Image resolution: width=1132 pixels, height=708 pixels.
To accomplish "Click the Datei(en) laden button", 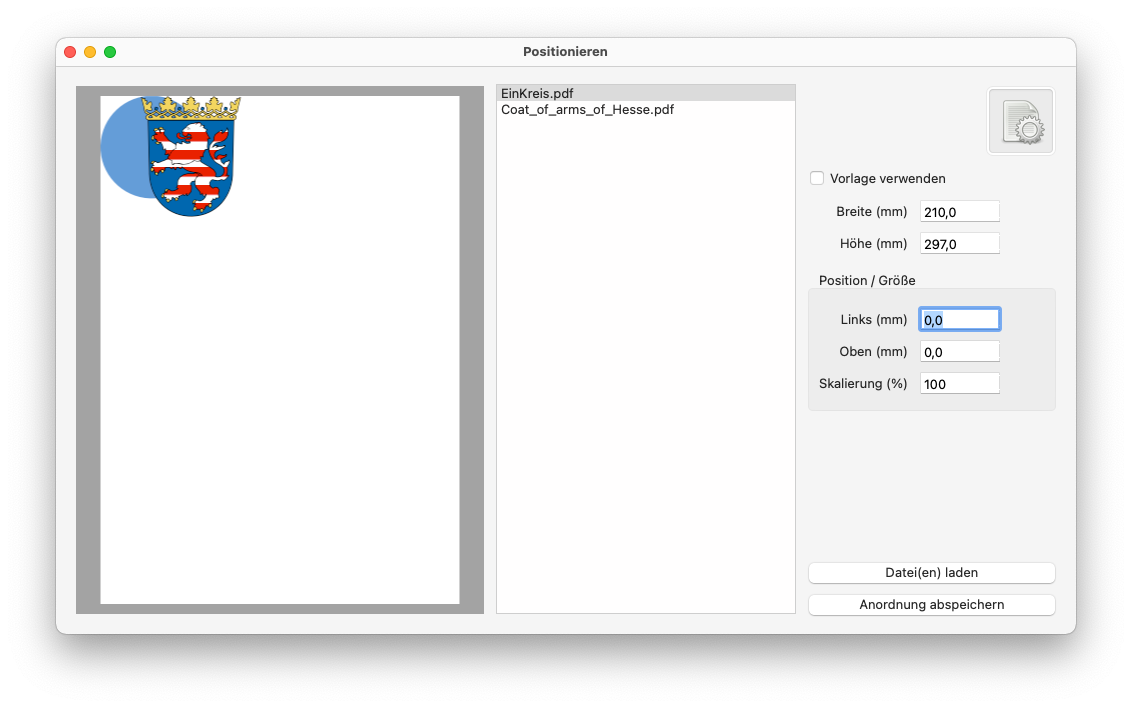I will point(931,572).
